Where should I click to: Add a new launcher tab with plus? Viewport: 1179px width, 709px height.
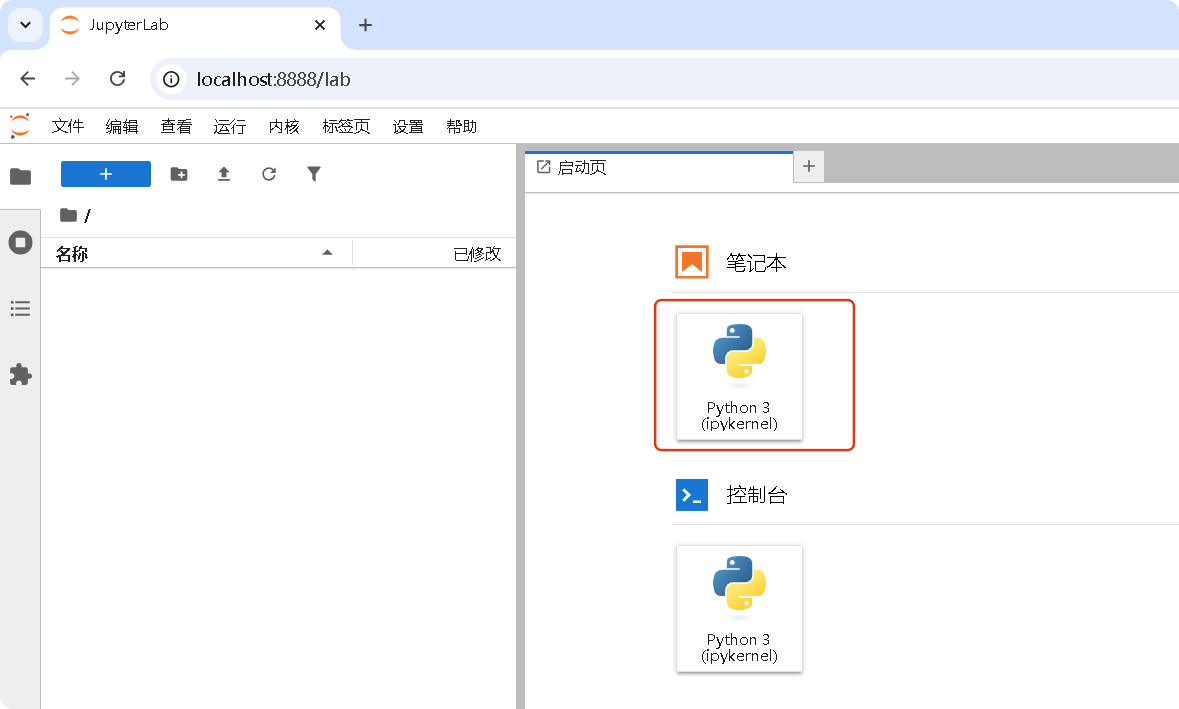click(809, 166)
